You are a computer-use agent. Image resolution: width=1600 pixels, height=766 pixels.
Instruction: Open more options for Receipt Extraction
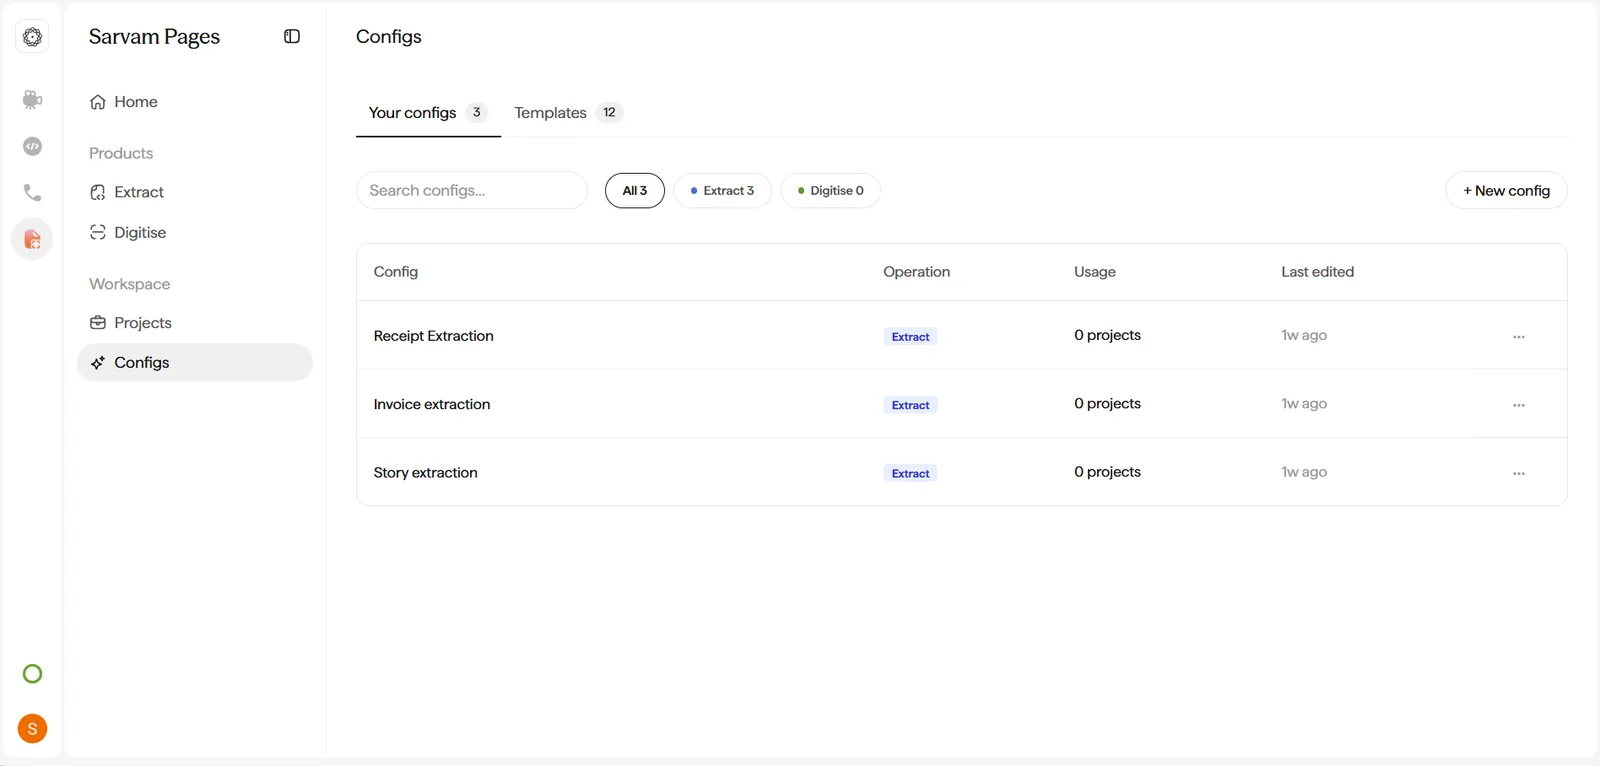[1519, 337]
